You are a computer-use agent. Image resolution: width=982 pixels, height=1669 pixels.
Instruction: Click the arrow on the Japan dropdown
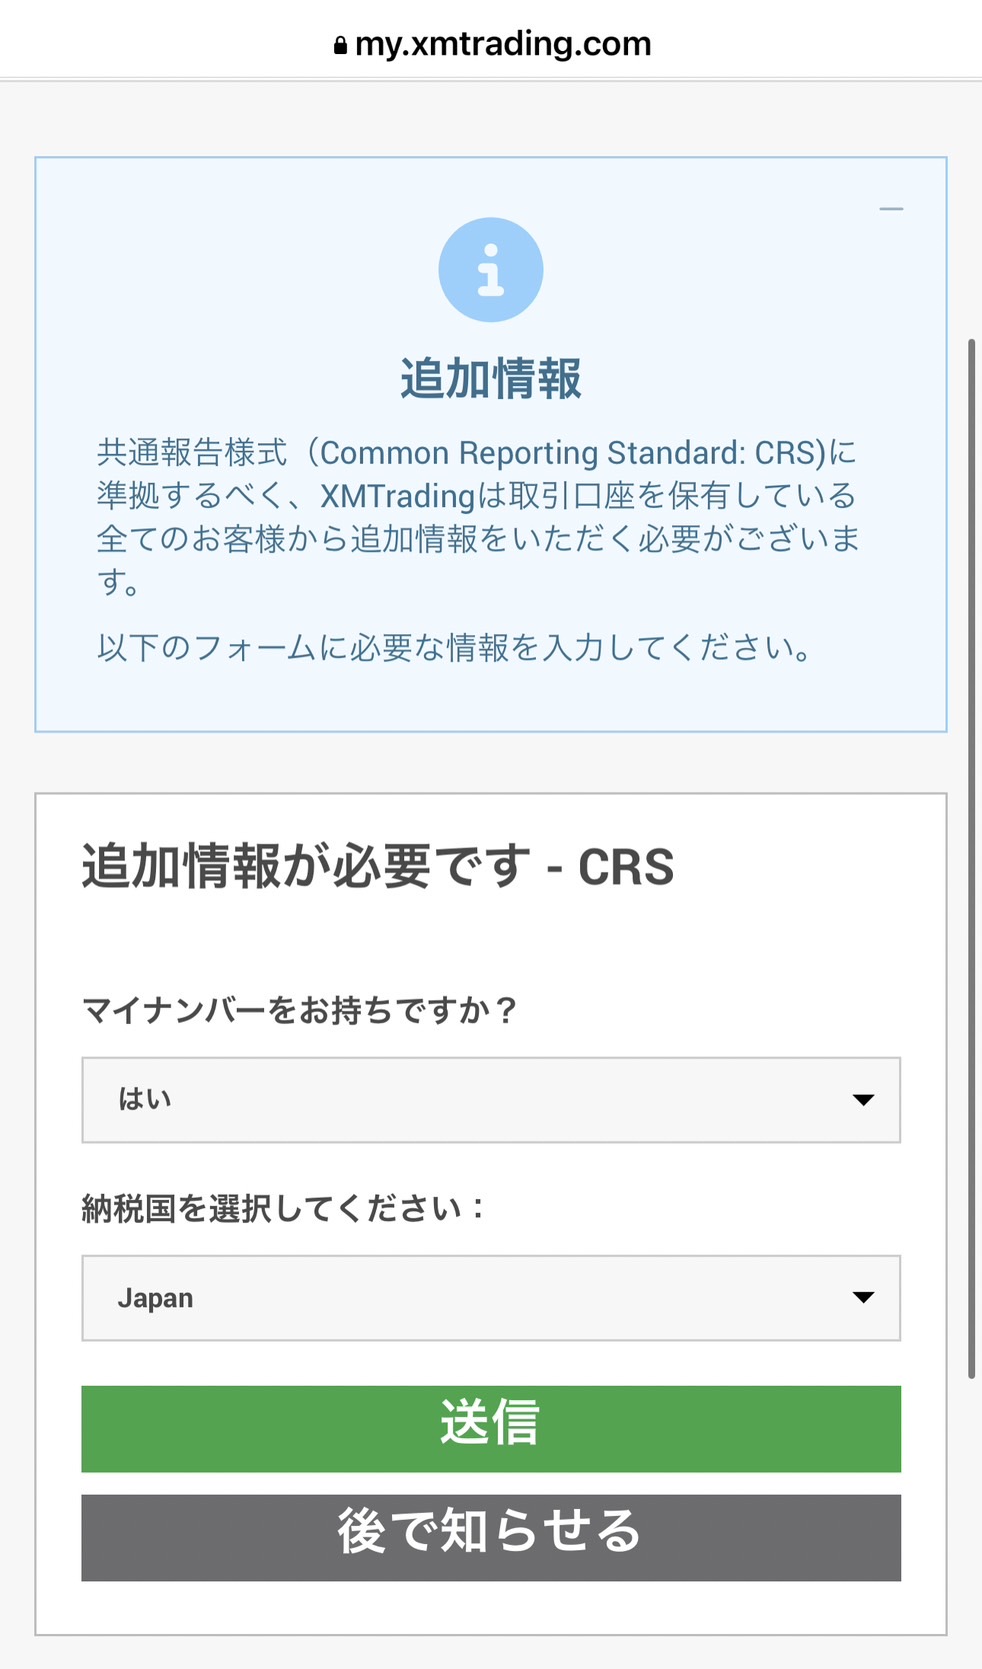[863, 1298]
